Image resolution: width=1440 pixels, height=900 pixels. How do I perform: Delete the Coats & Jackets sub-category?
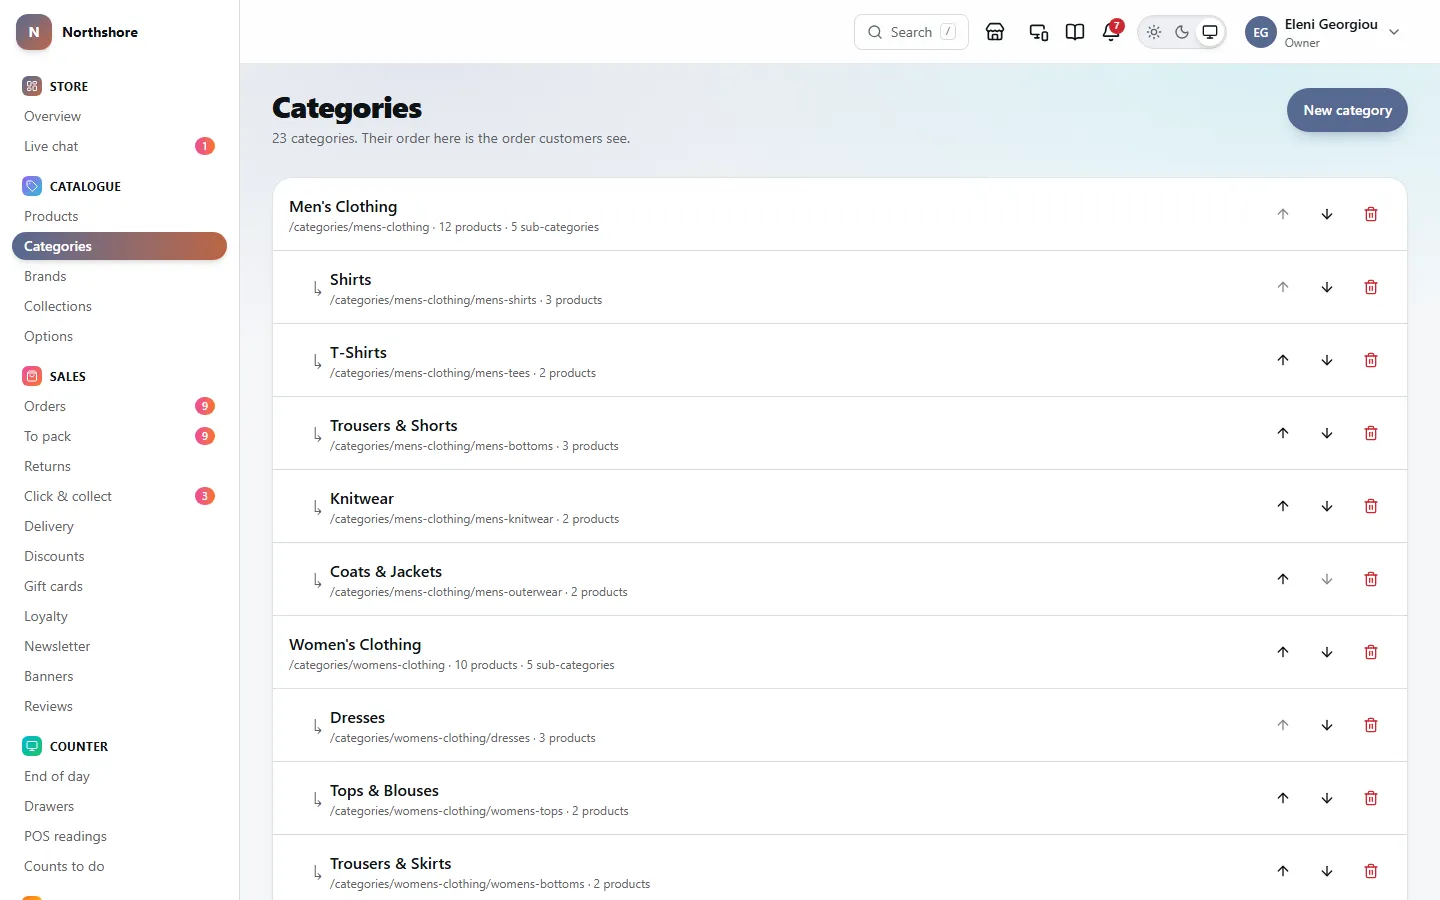point(1371,579)
